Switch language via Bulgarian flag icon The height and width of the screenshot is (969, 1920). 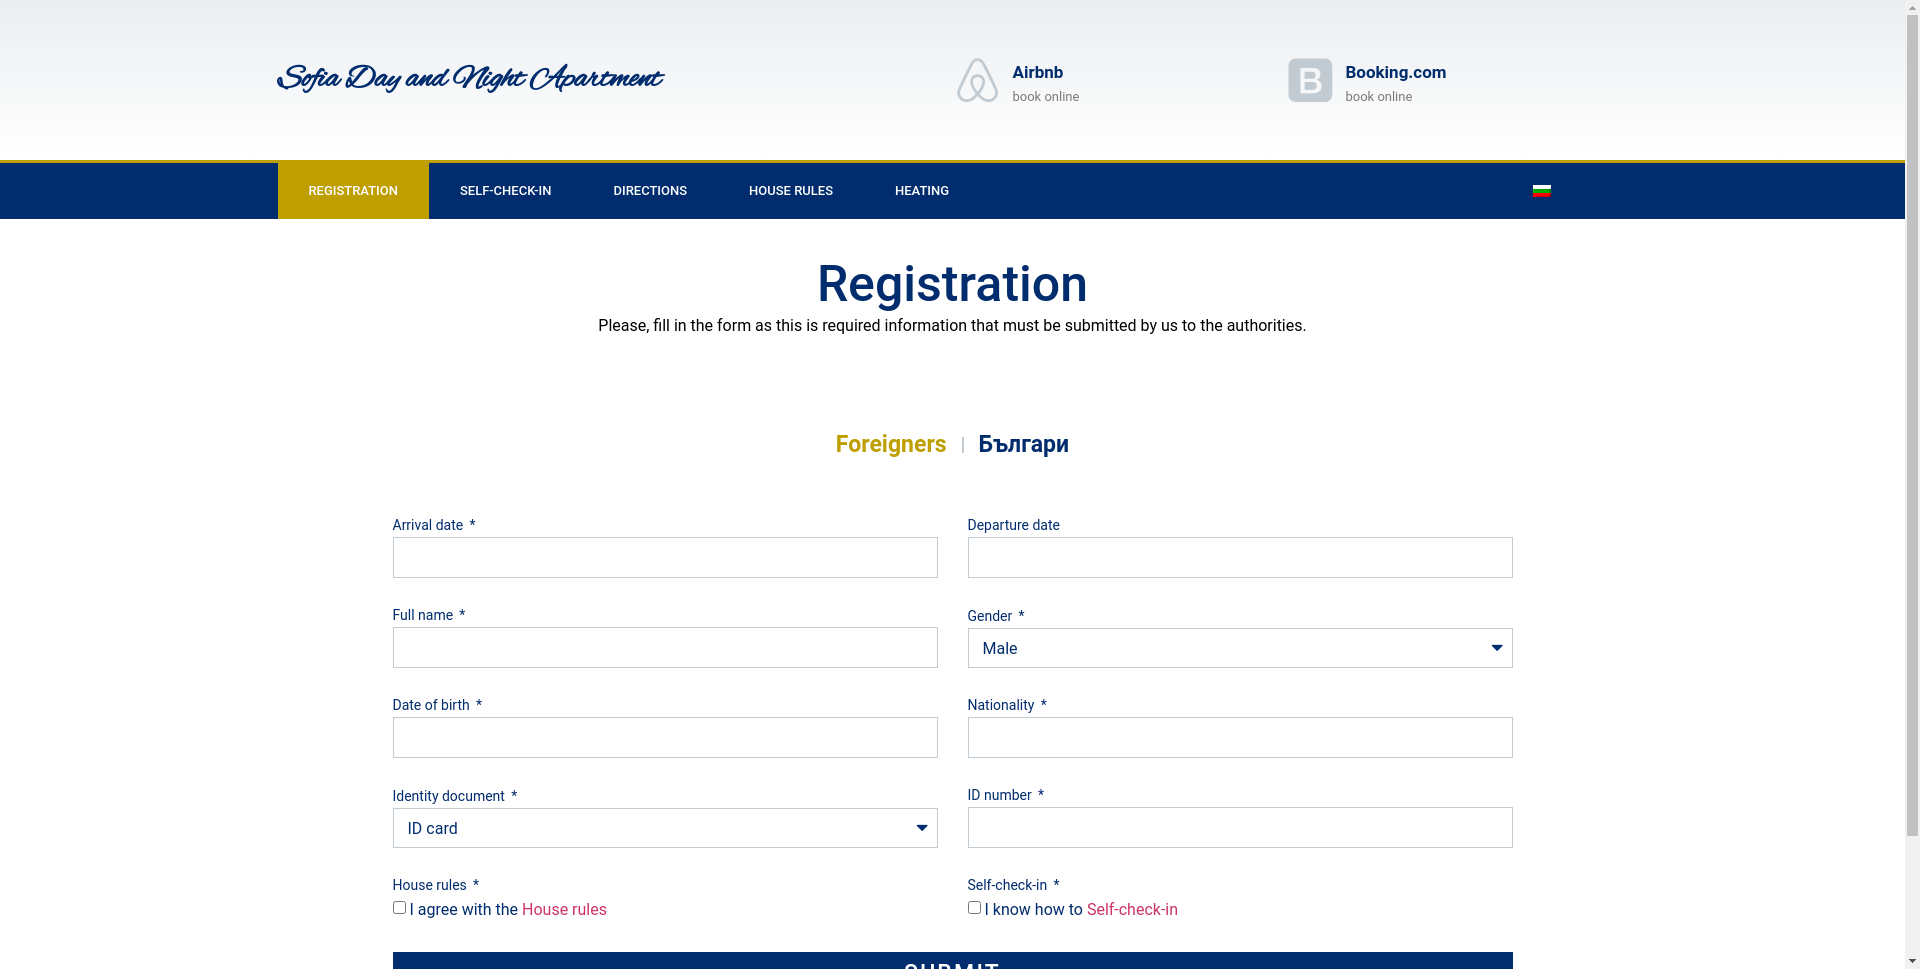click(x=1541, y=191)
